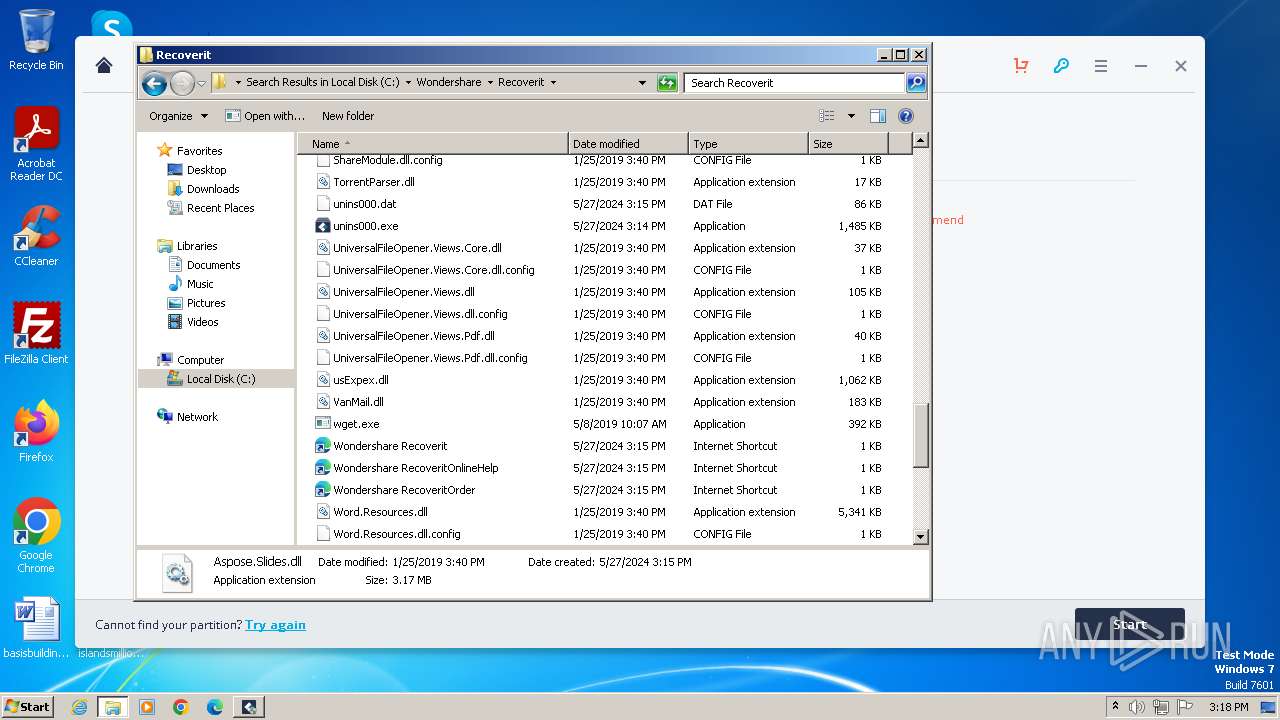Image resolution: width=1280 pixels, height=720 pixels.
Task: Sort by Date modified column
Action: (628, 144)
